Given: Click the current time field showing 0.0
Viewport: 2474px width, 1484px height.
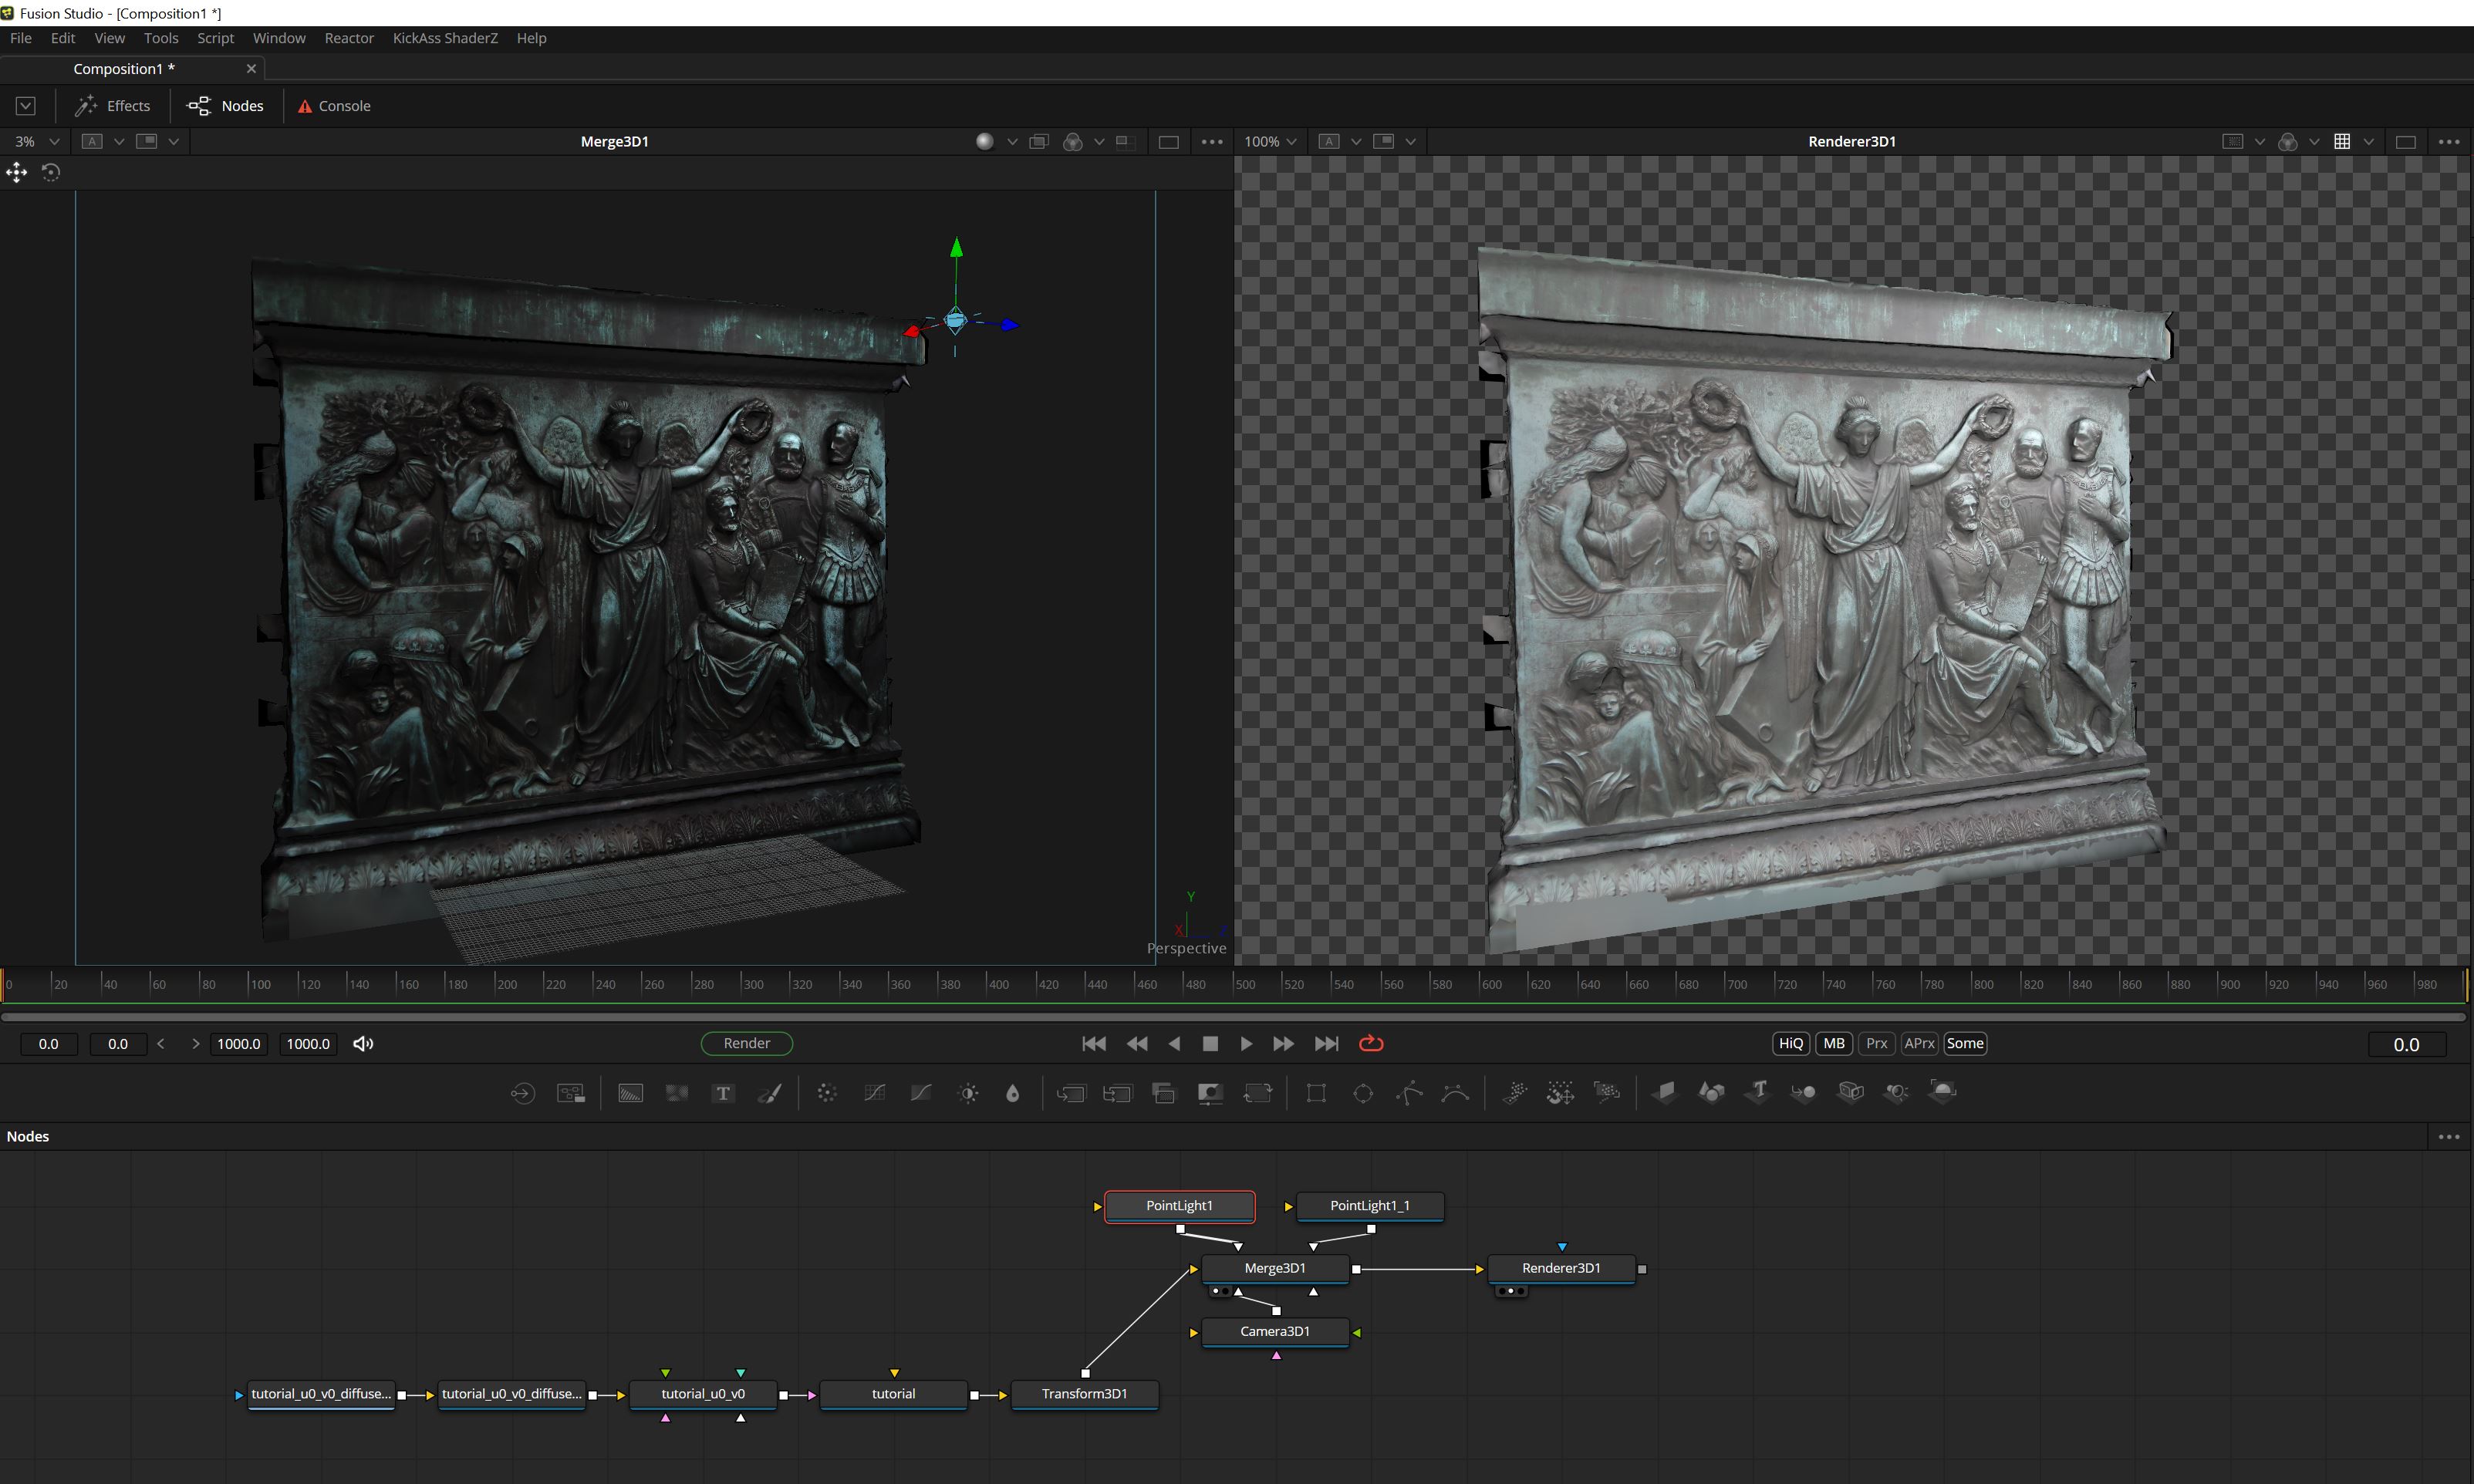Looking at the screenshot, I should point(2406,1044).
